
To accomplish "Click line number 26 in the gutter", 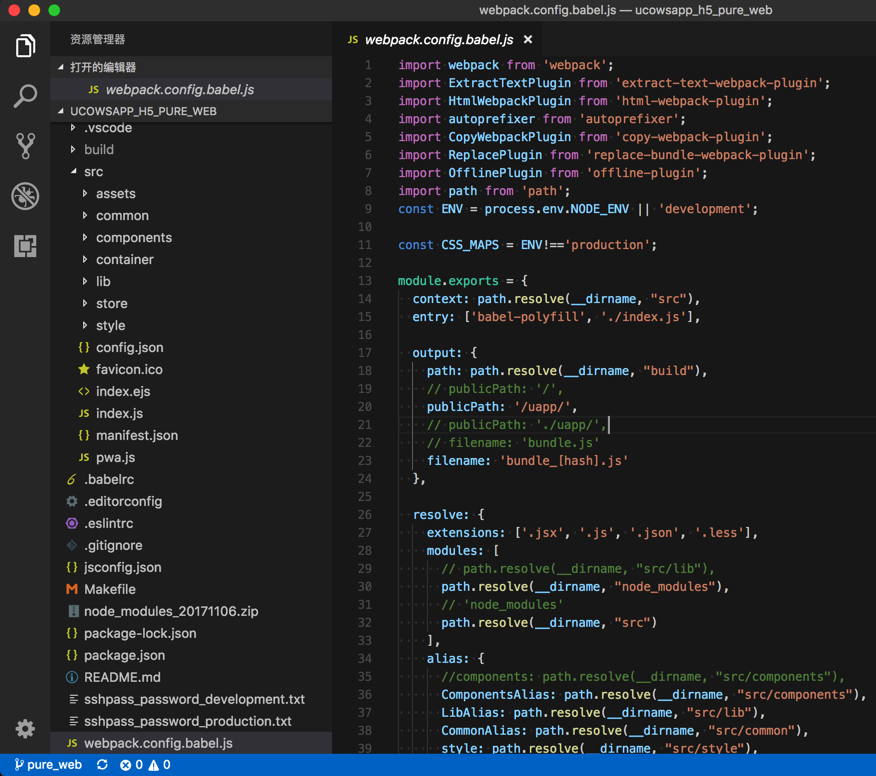I will coord(364,515).
